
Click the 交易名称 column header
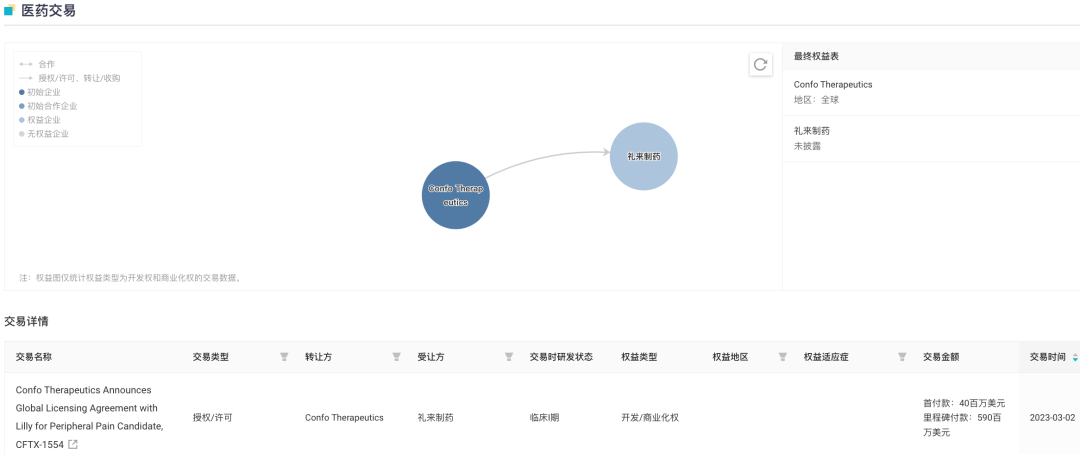coord(34,357)
